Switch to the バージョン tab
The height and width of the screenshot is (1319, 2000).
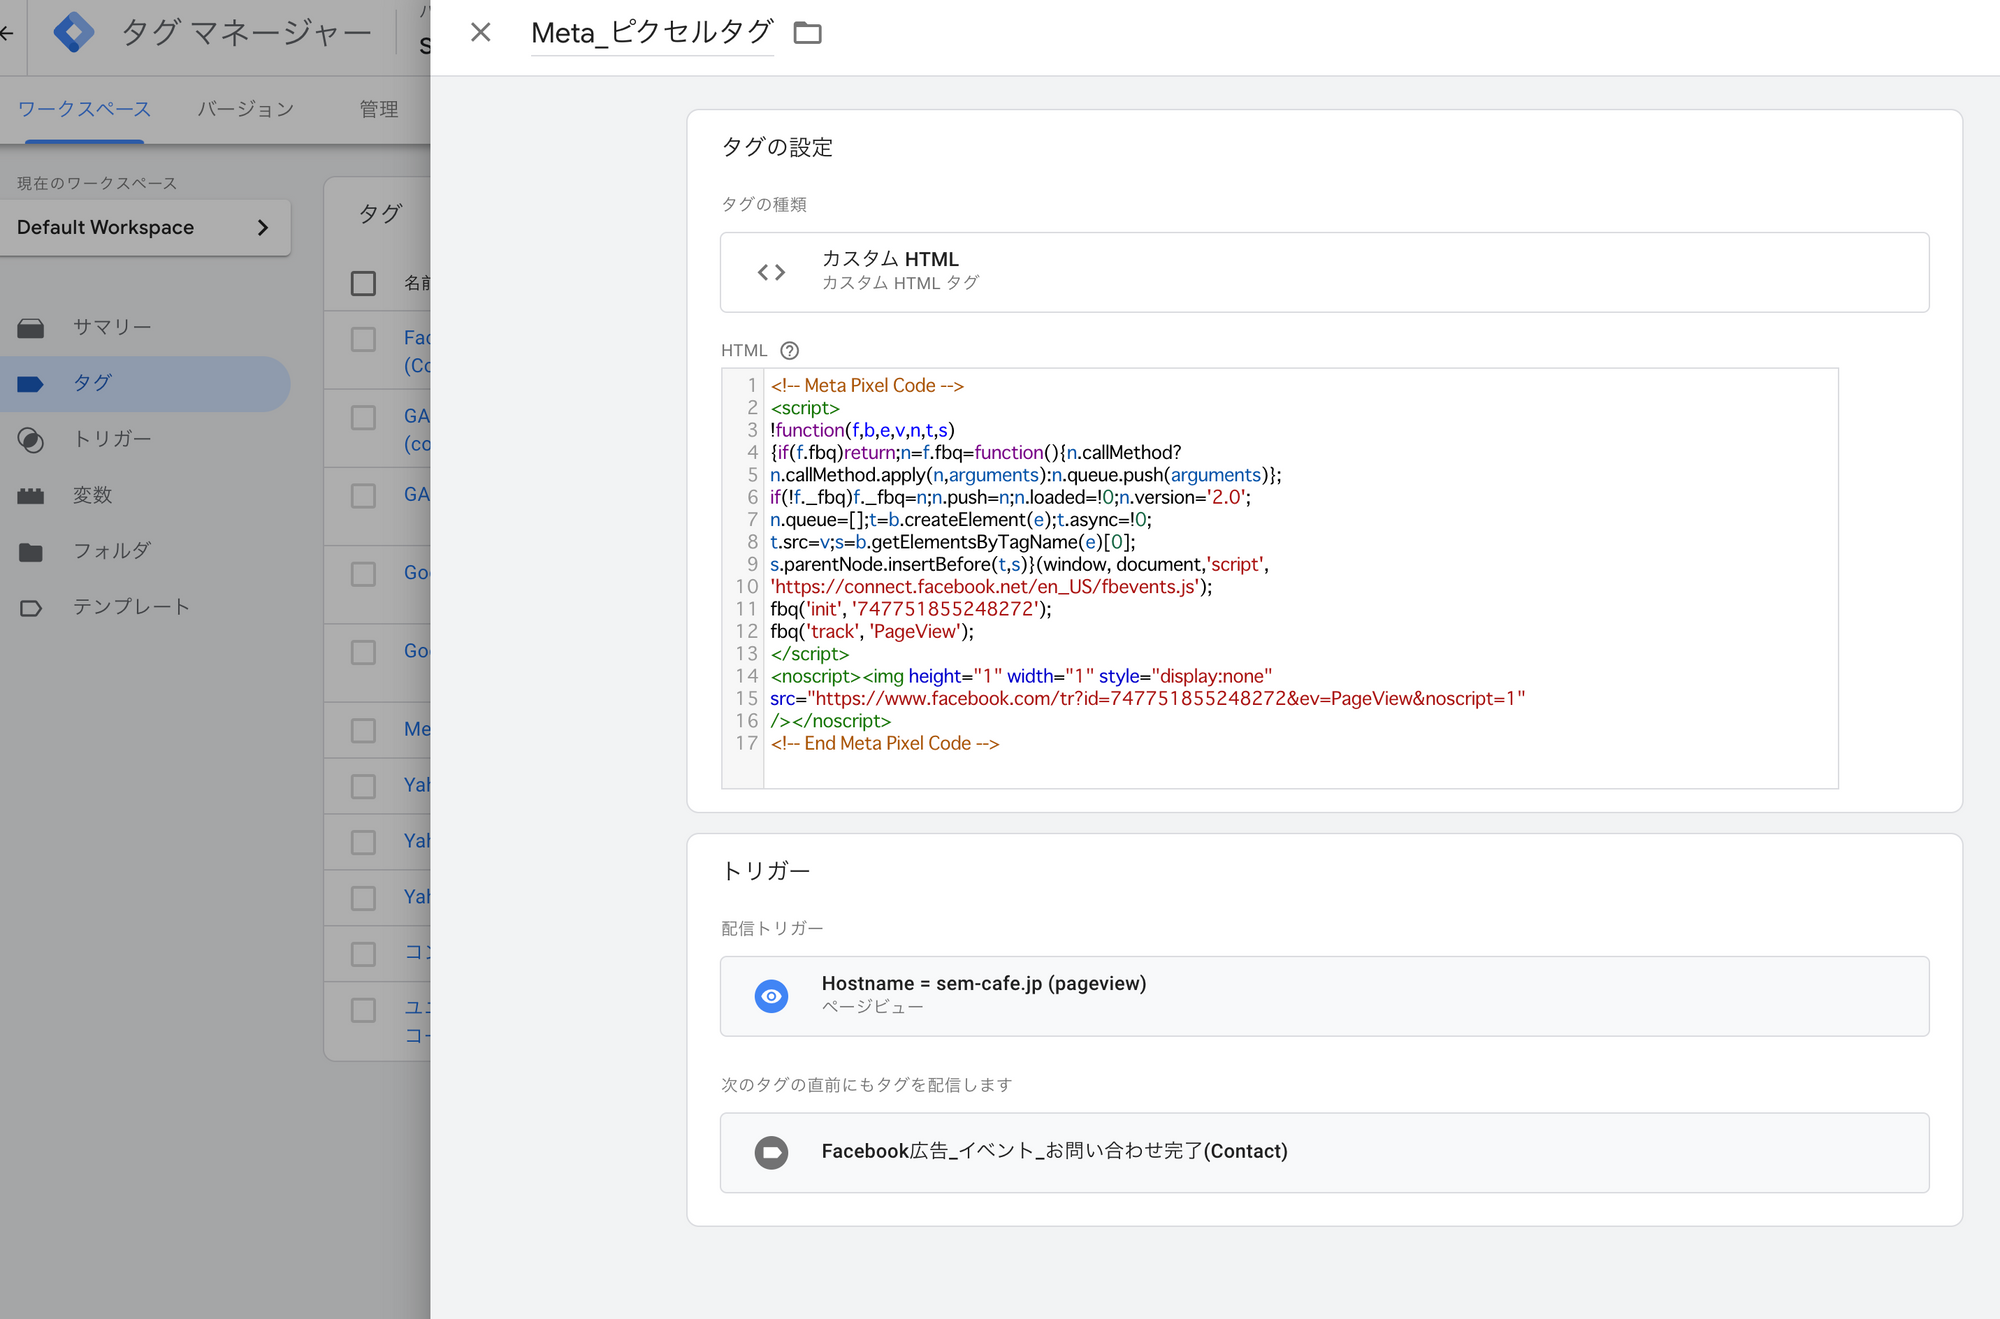pos(245,108)
